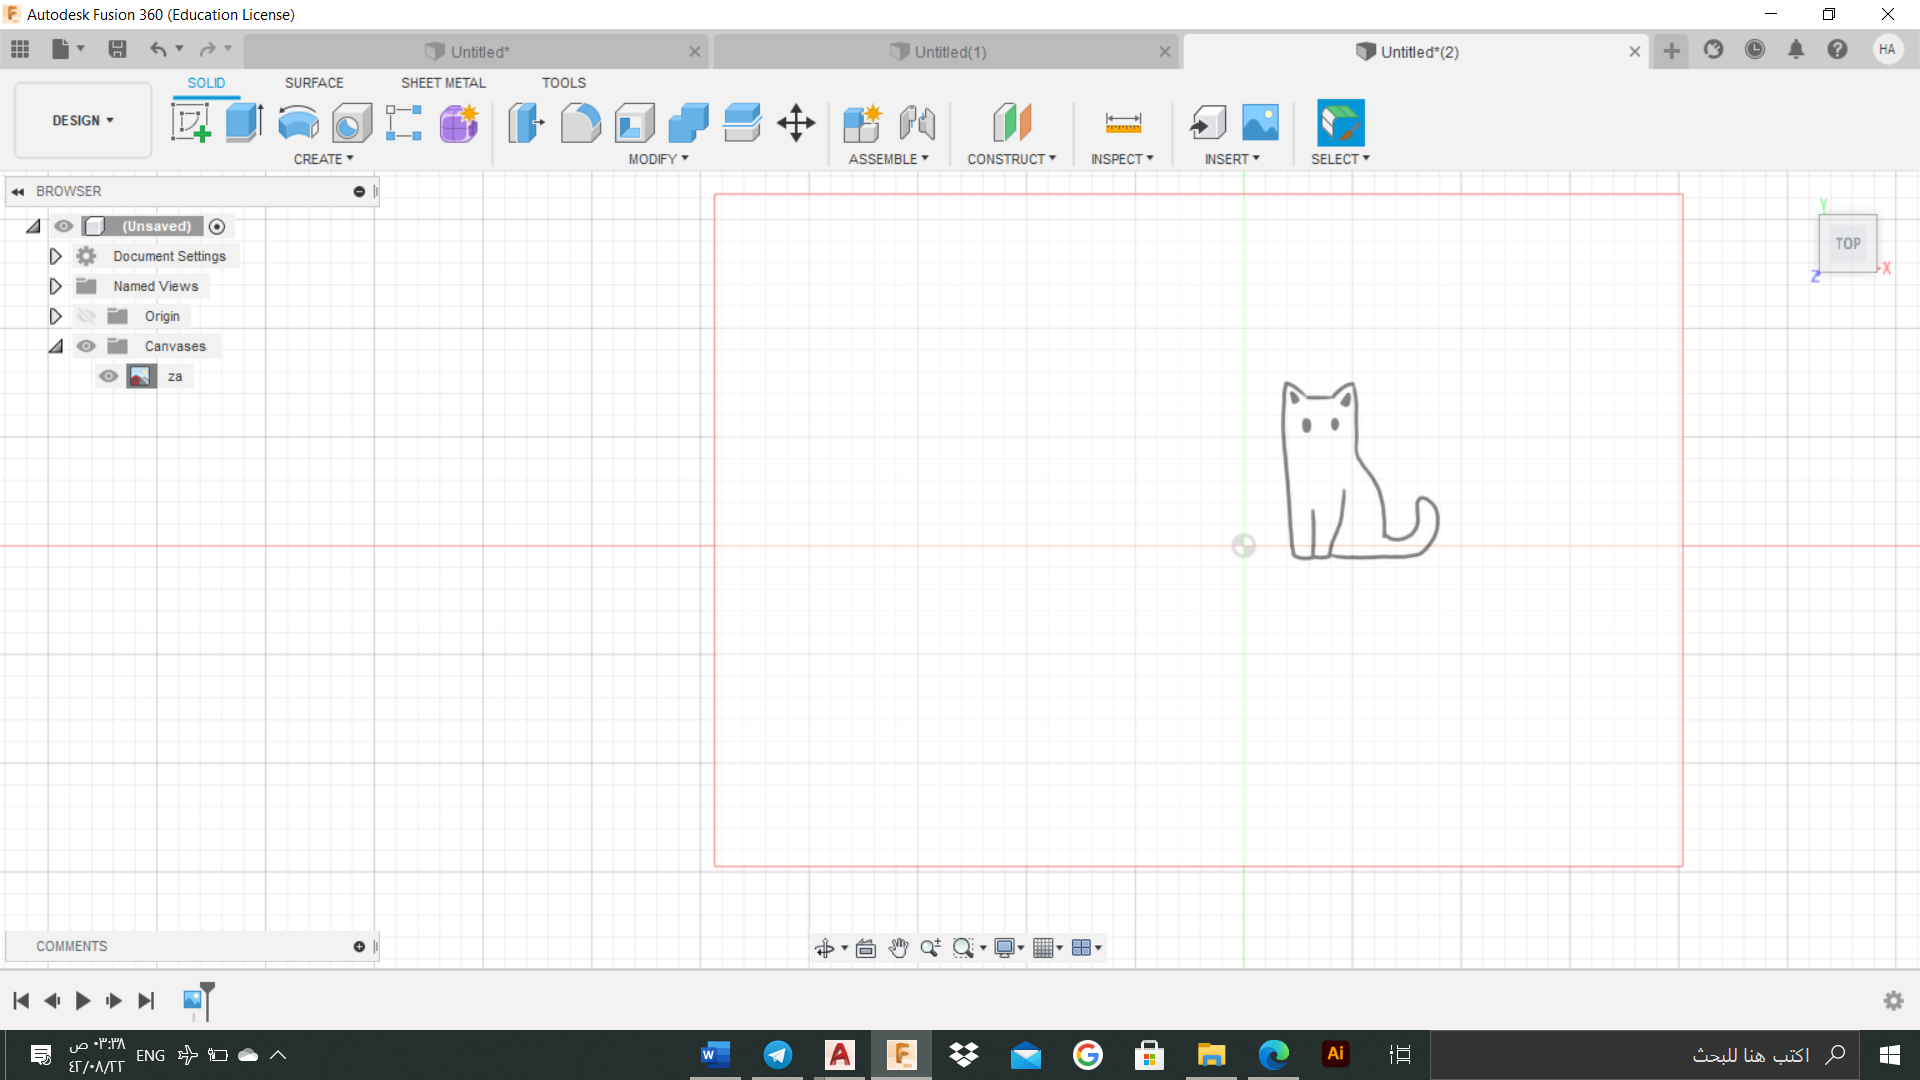Open the Extensions globe icon

(x=1714, y=49)
